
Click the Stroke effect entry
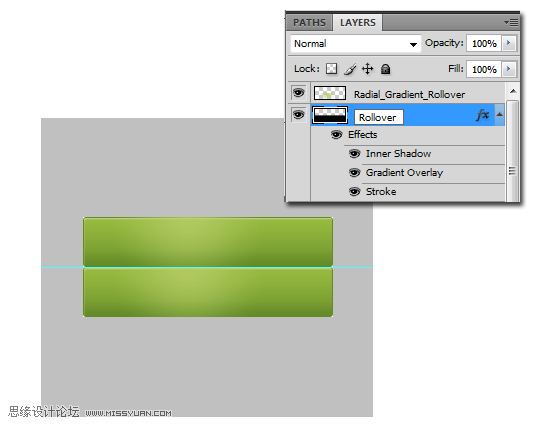tap(381, 192)
